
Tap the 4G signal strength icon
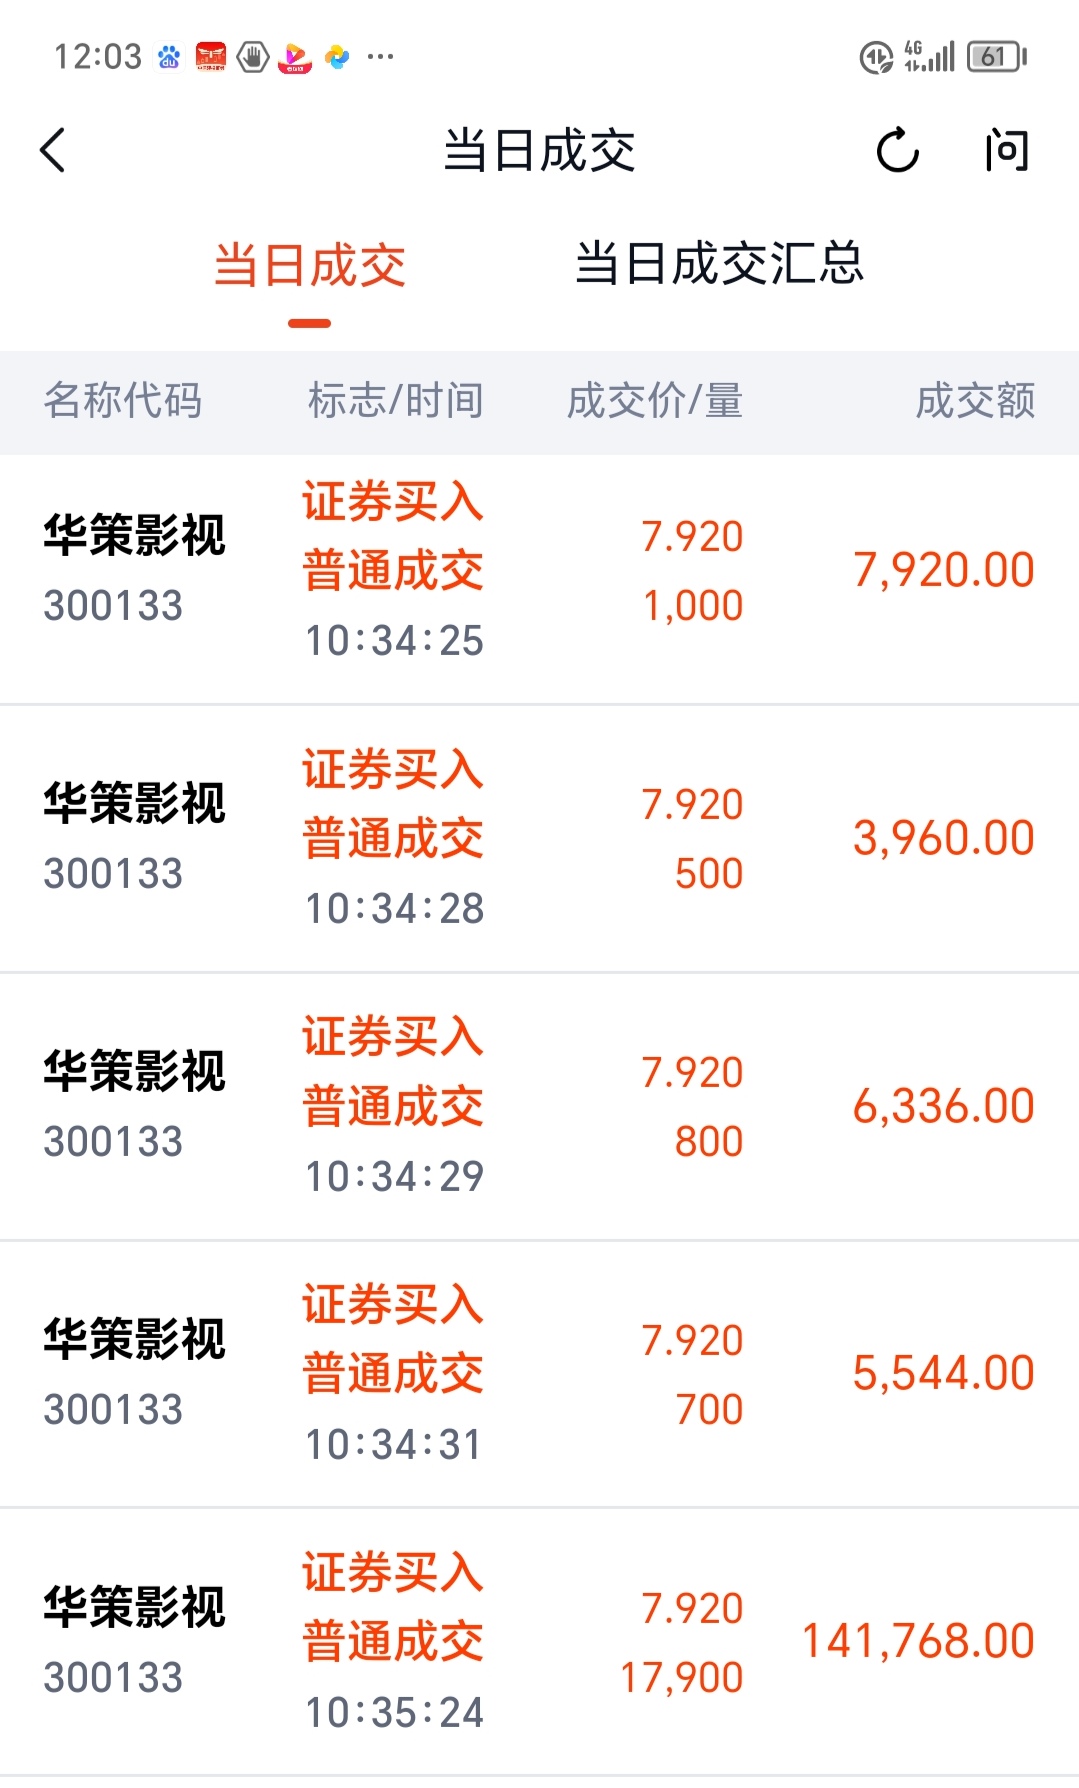tap(929, 57)
